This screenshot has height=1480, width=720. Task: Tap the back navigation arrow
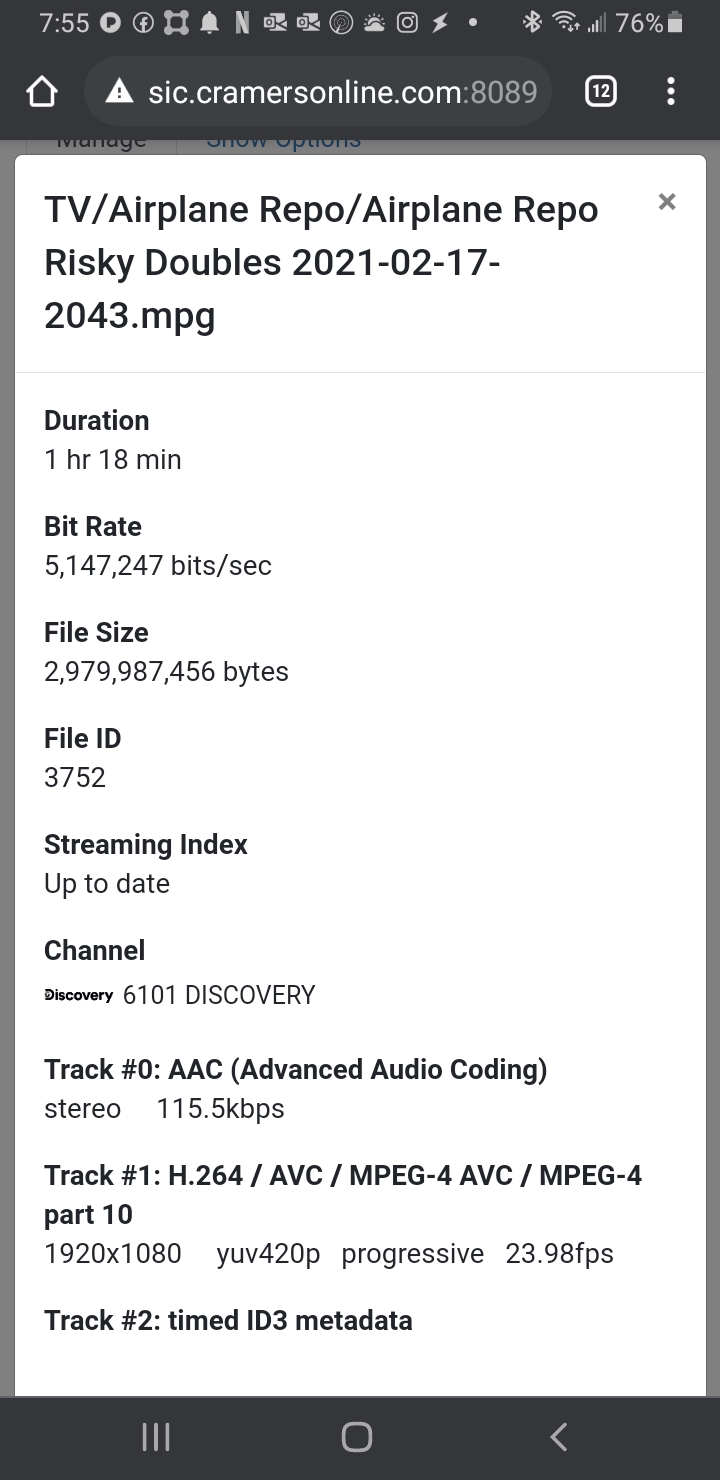point(558,1437)
